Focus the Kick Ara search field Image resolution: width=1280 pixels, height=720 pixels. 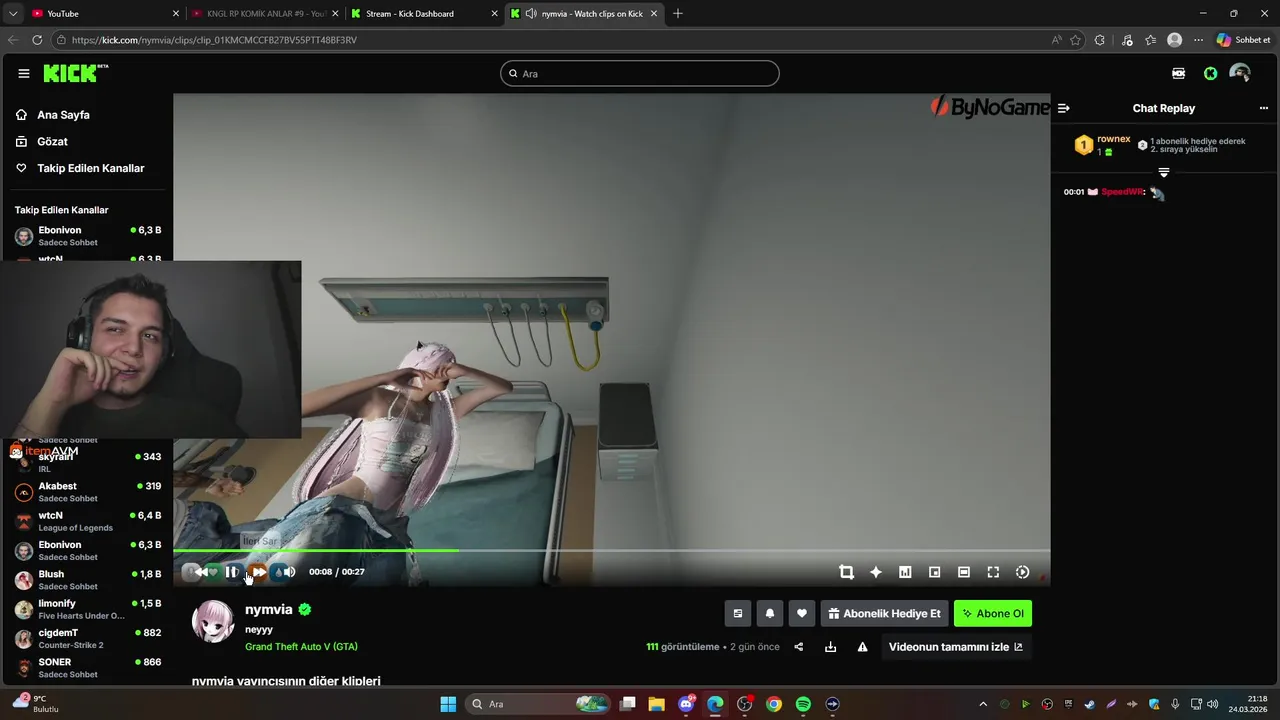click(640, 73)
